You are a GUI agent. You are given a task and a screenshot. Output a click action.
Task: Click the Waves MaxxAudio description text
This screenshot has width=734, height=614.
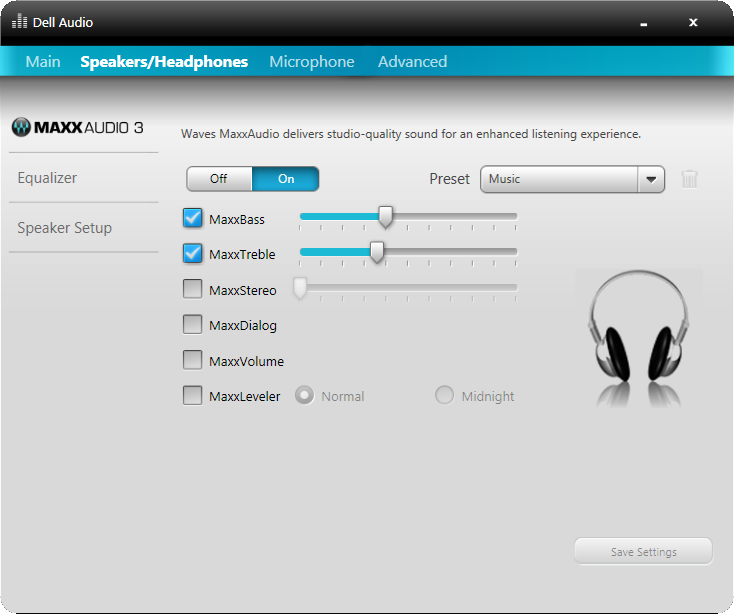(411, 134)
